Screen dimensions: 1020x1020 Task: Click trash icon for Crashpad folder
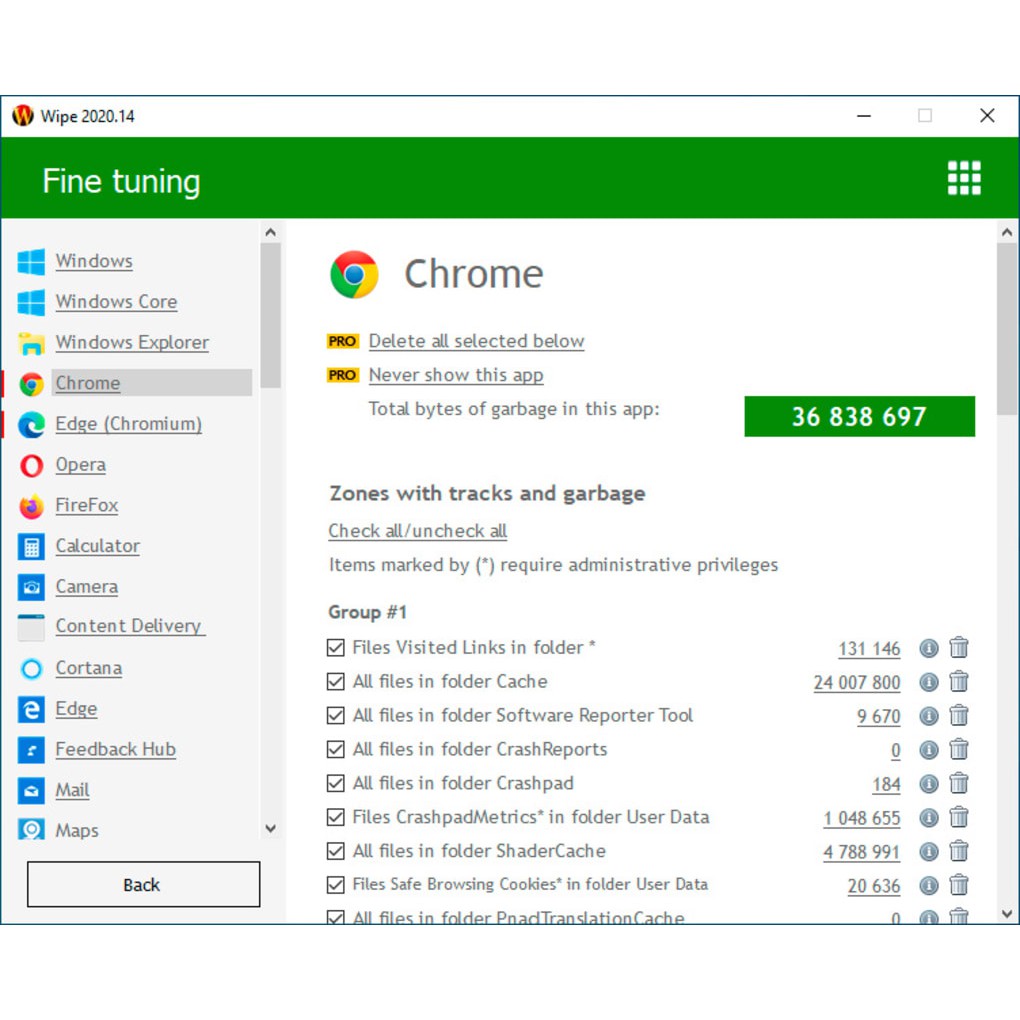(x=959, y=784)
